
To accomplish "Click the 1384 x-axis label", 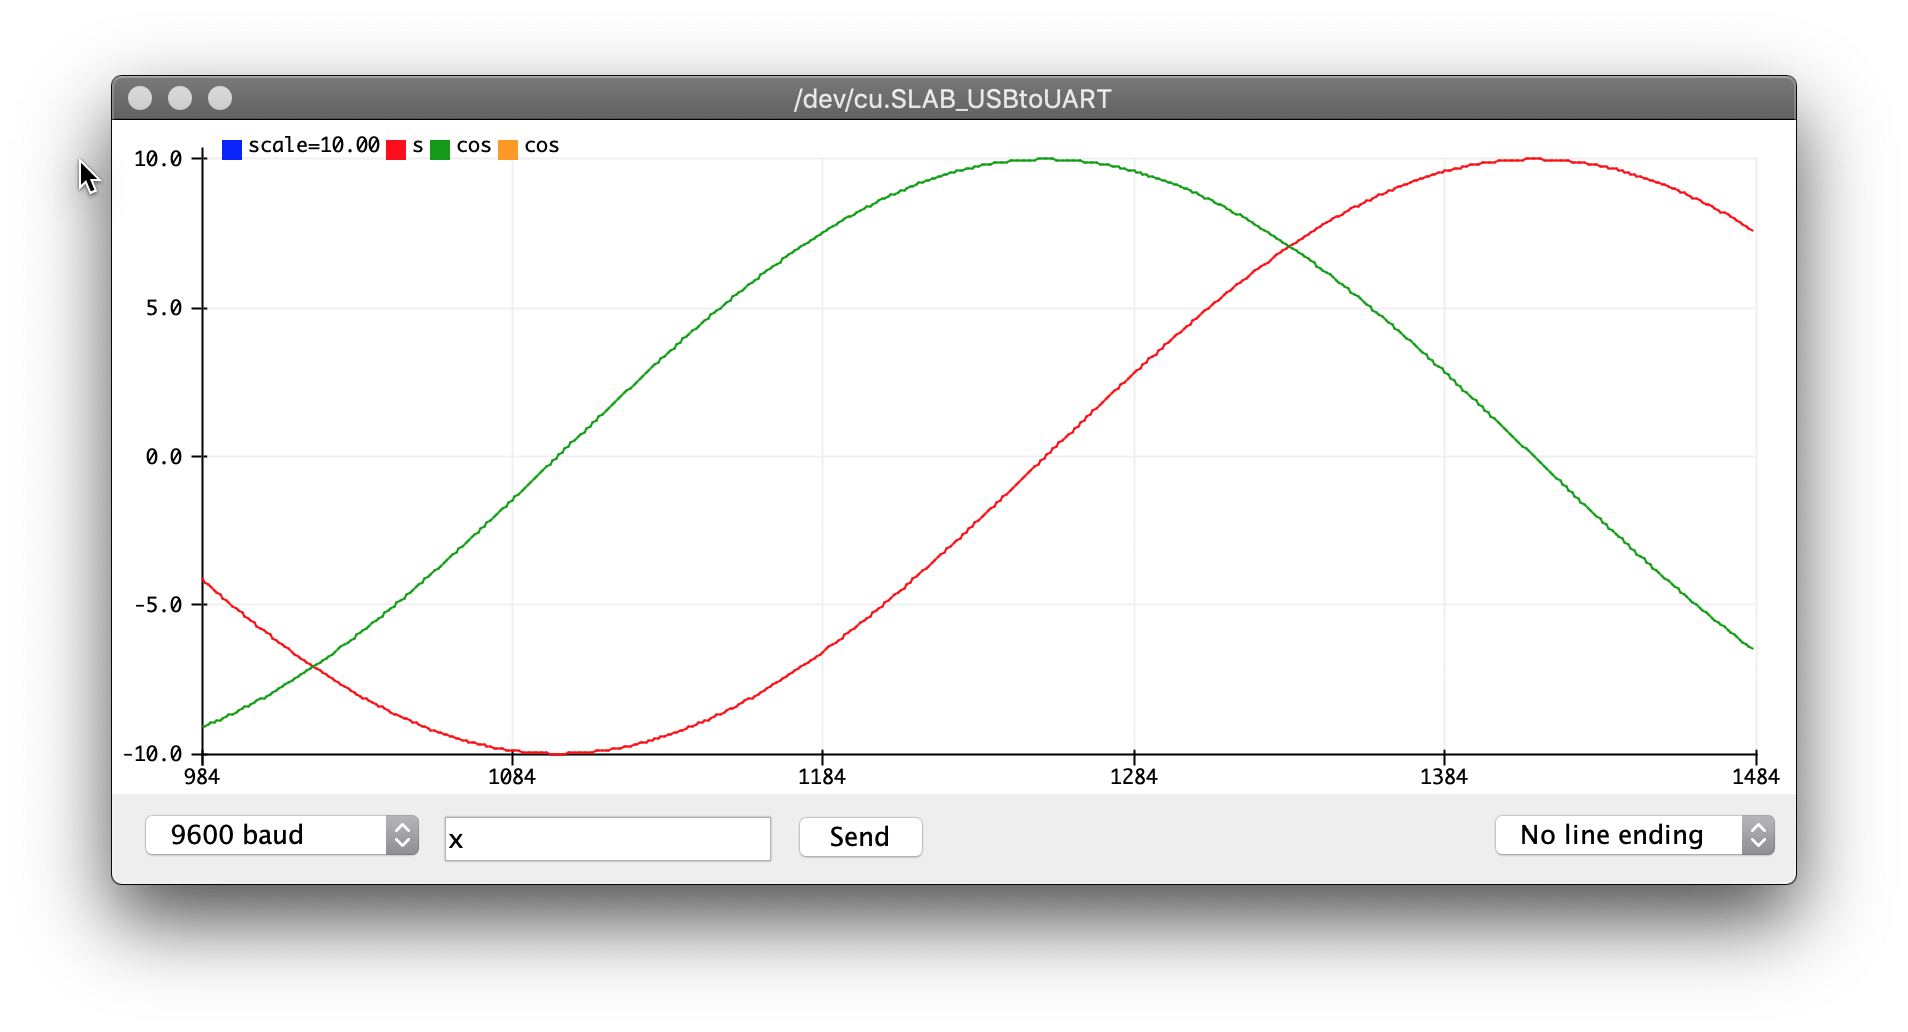I will tap(1444, 777).
